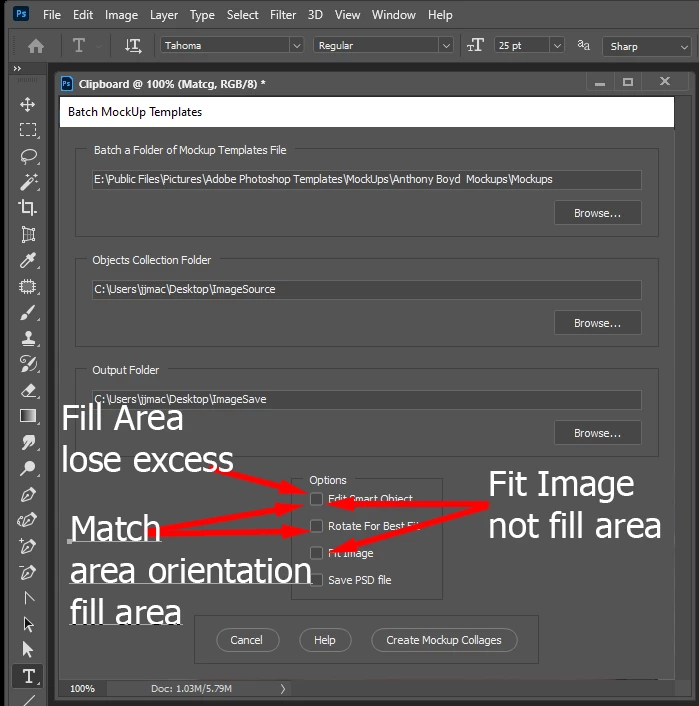The image size is (699, 706).
Task: Select the Gradient tool
Action: (x=28, y=416)
